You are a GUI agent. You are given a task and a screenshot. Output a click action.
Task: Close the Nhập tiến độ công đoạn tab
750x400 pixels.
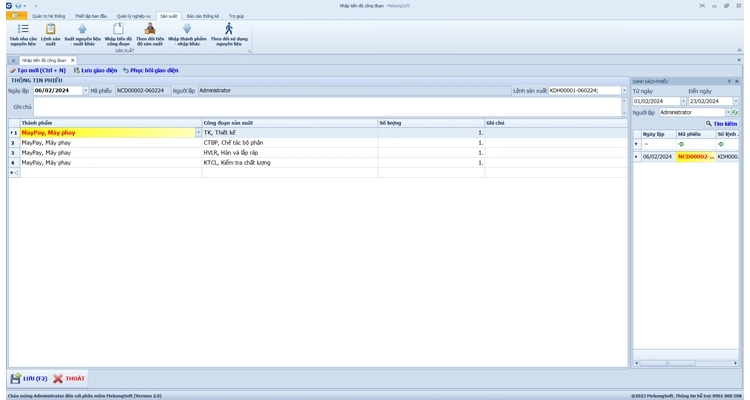click(72, 60)
